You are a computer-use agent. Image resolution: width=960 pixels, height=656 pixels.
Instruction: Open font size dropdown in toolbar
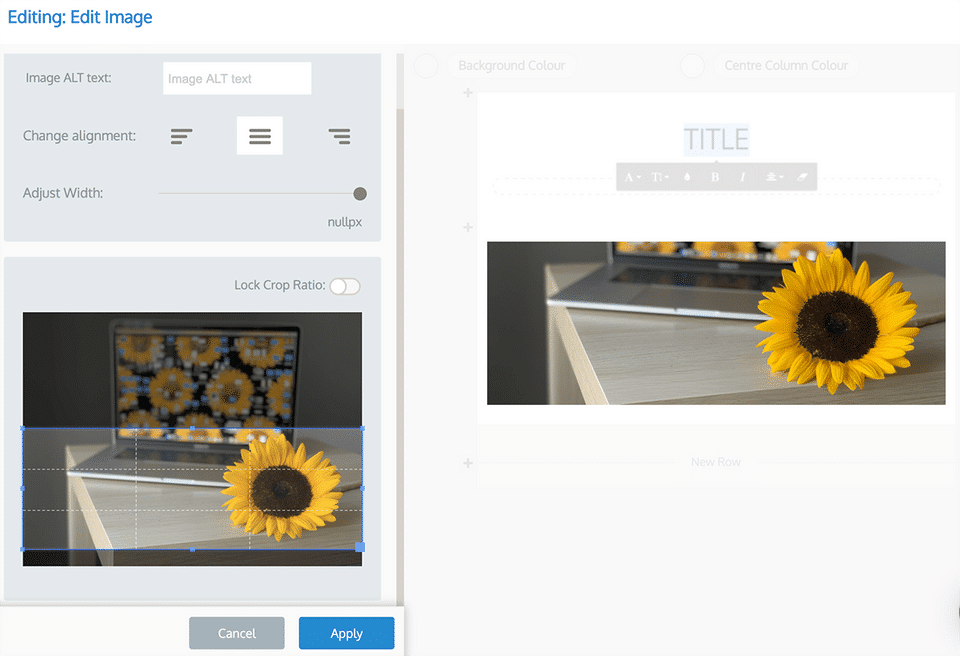(660, 177)
